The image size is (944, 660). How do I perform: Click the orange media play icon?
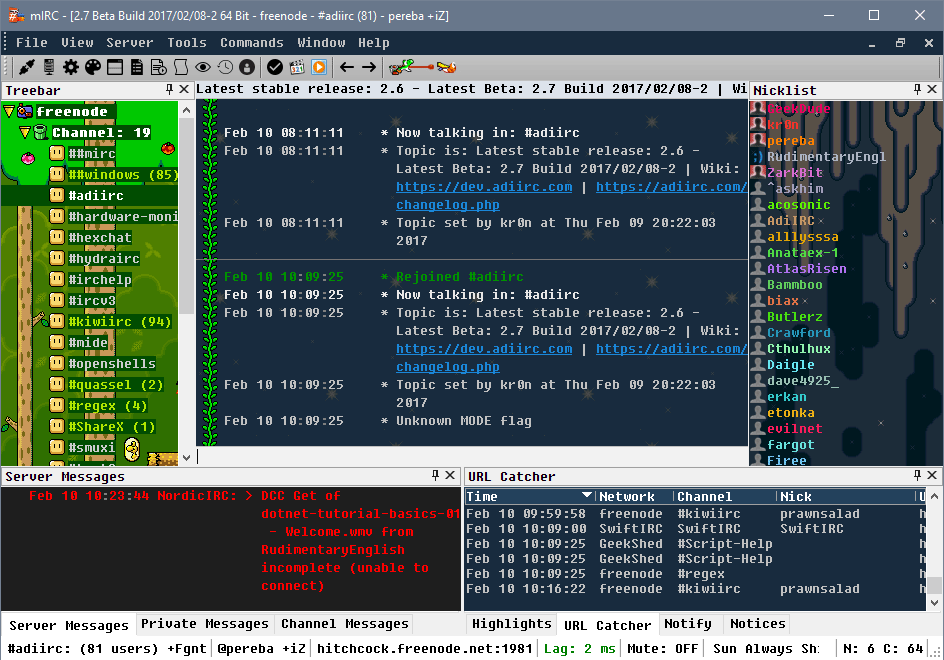pos(319,67)
